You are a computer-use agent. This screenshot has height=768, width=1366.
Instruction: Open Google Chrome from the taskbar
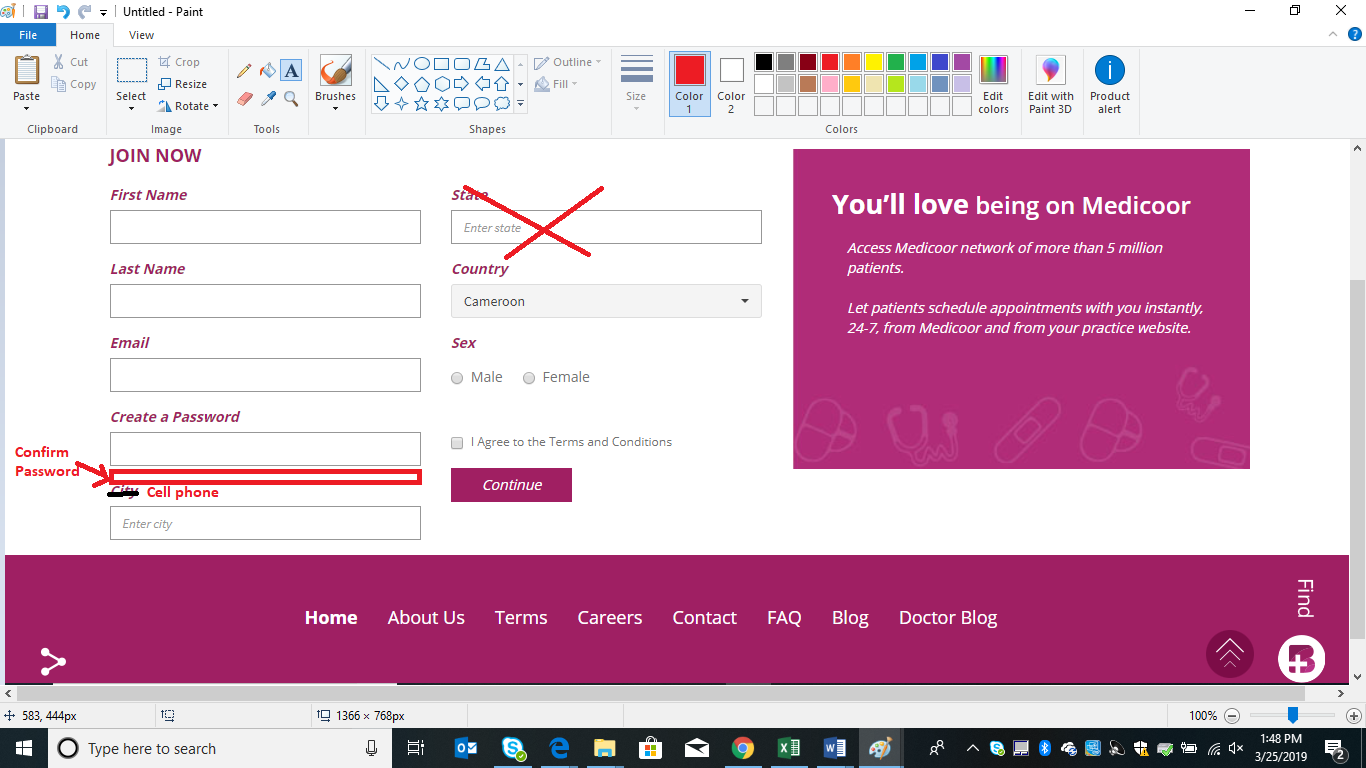pyautogui.click(x=742, y=748)
